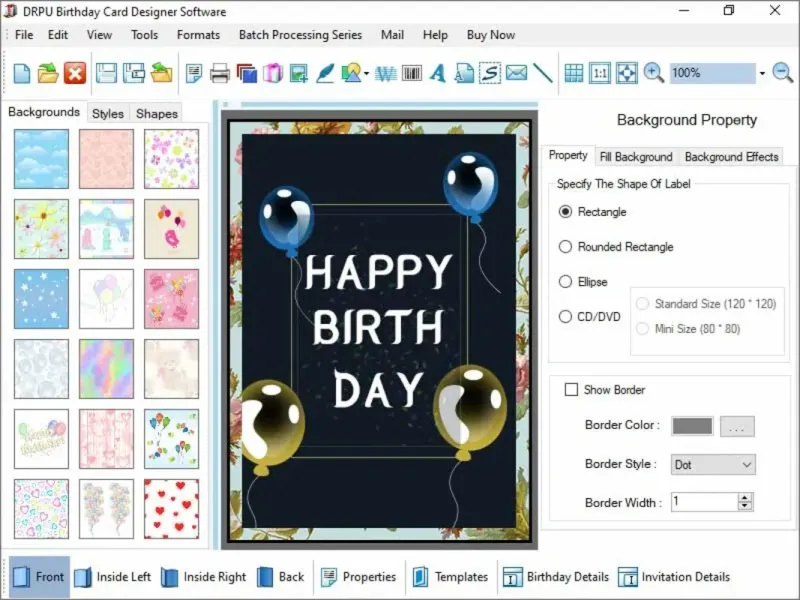Select the blue stars background thumbnail
The width and height of the screenshot is (800, 600).
coord(41,299)
